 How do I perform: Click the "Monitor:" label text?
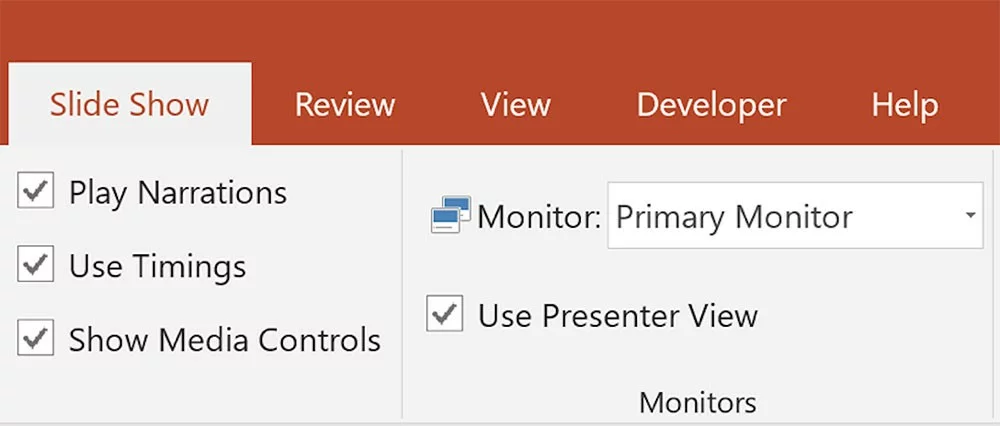click(539, 217)
